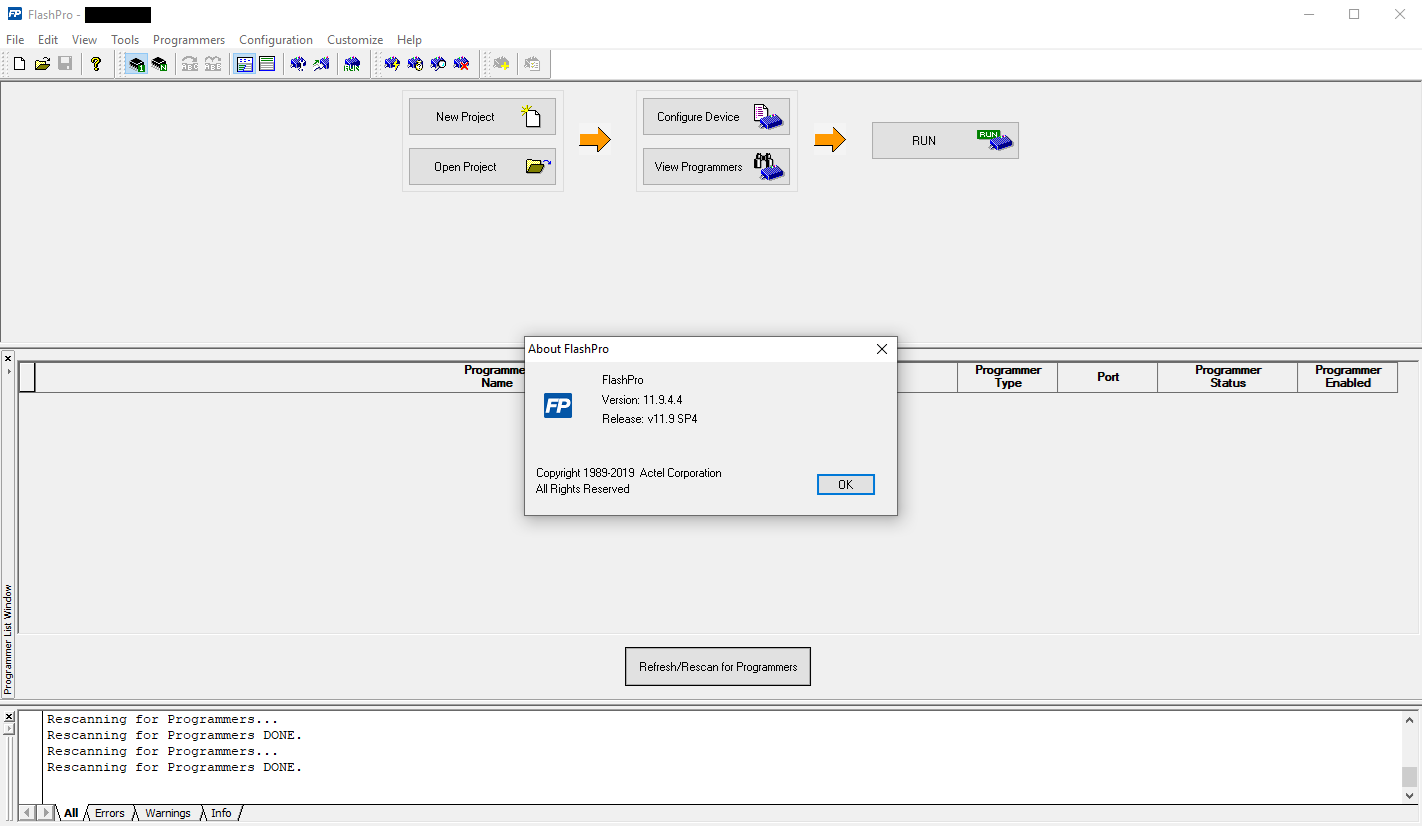Screen dimensions: 1422x826
Task: Open the Tools menu
Action: (x=125, y=40)
